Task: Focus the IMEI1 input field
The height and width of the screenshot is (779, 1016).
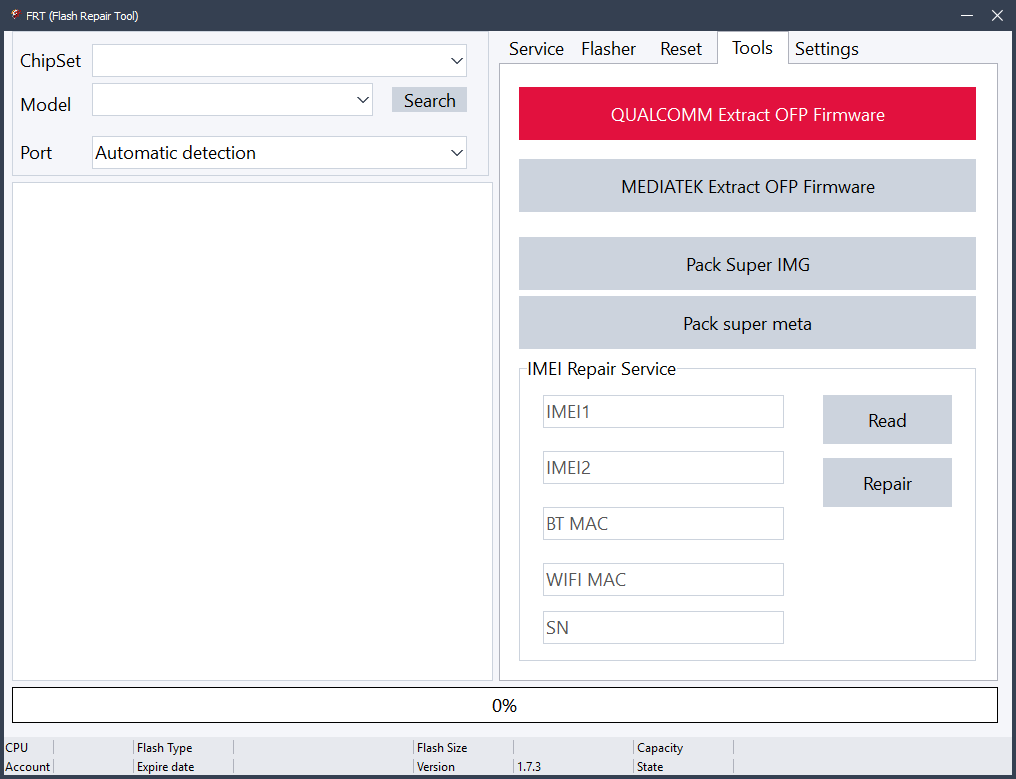Action: (663, 411)
